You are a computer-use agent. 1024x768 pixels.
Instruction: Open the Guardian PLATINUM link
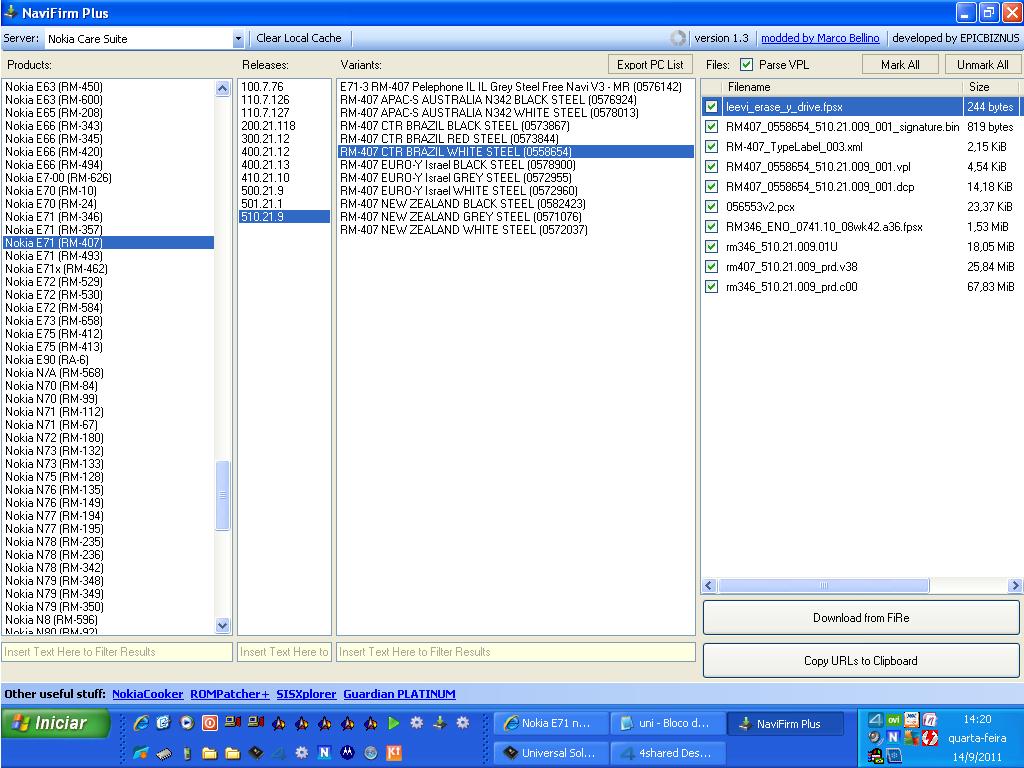(x=400, y=694)
